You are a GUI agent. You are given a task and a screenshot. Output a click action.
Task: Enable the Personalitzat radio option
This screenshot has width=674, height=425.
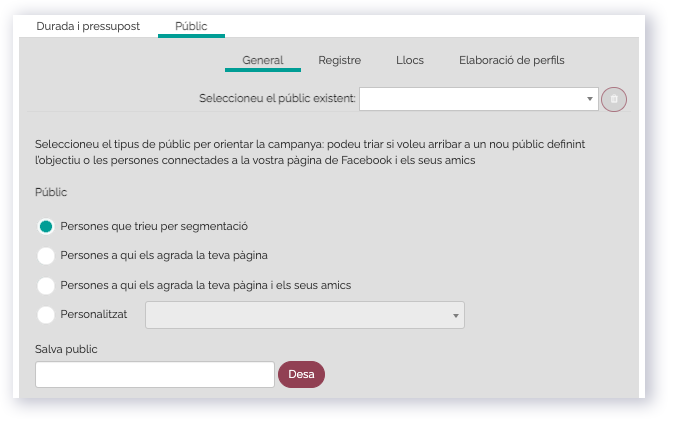point(46,315)
